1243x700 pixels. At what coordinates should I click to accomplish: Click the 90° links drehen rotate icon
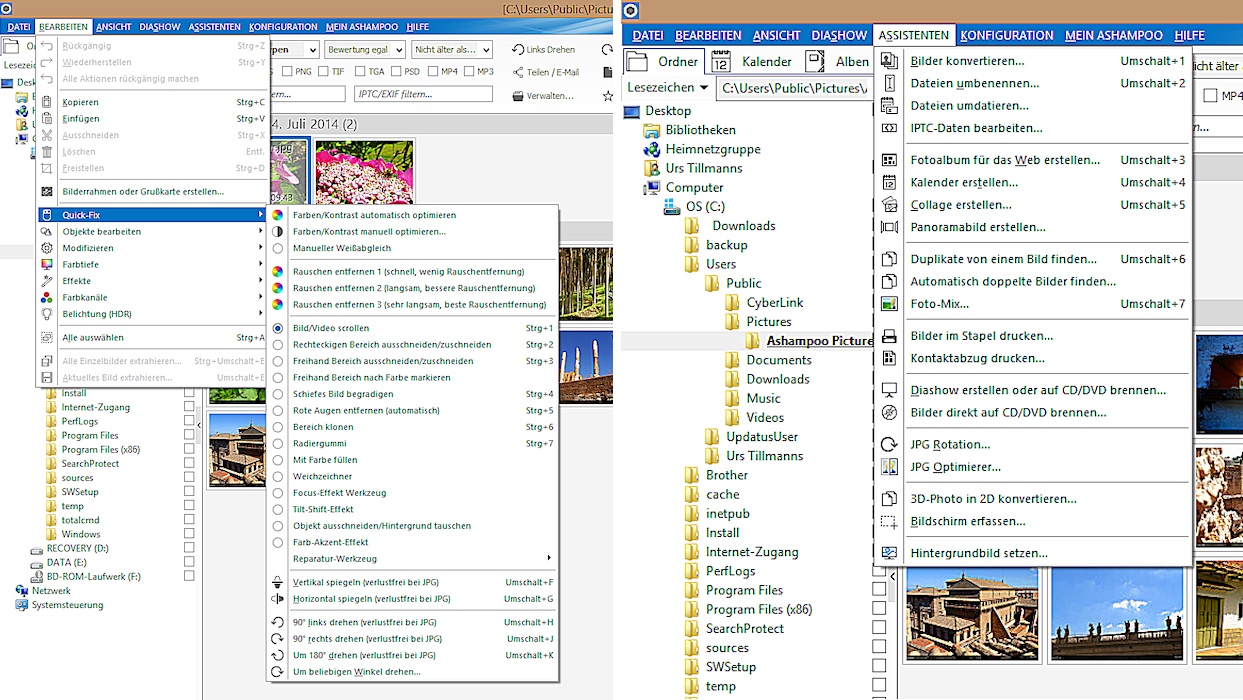(x=278, y=622)
